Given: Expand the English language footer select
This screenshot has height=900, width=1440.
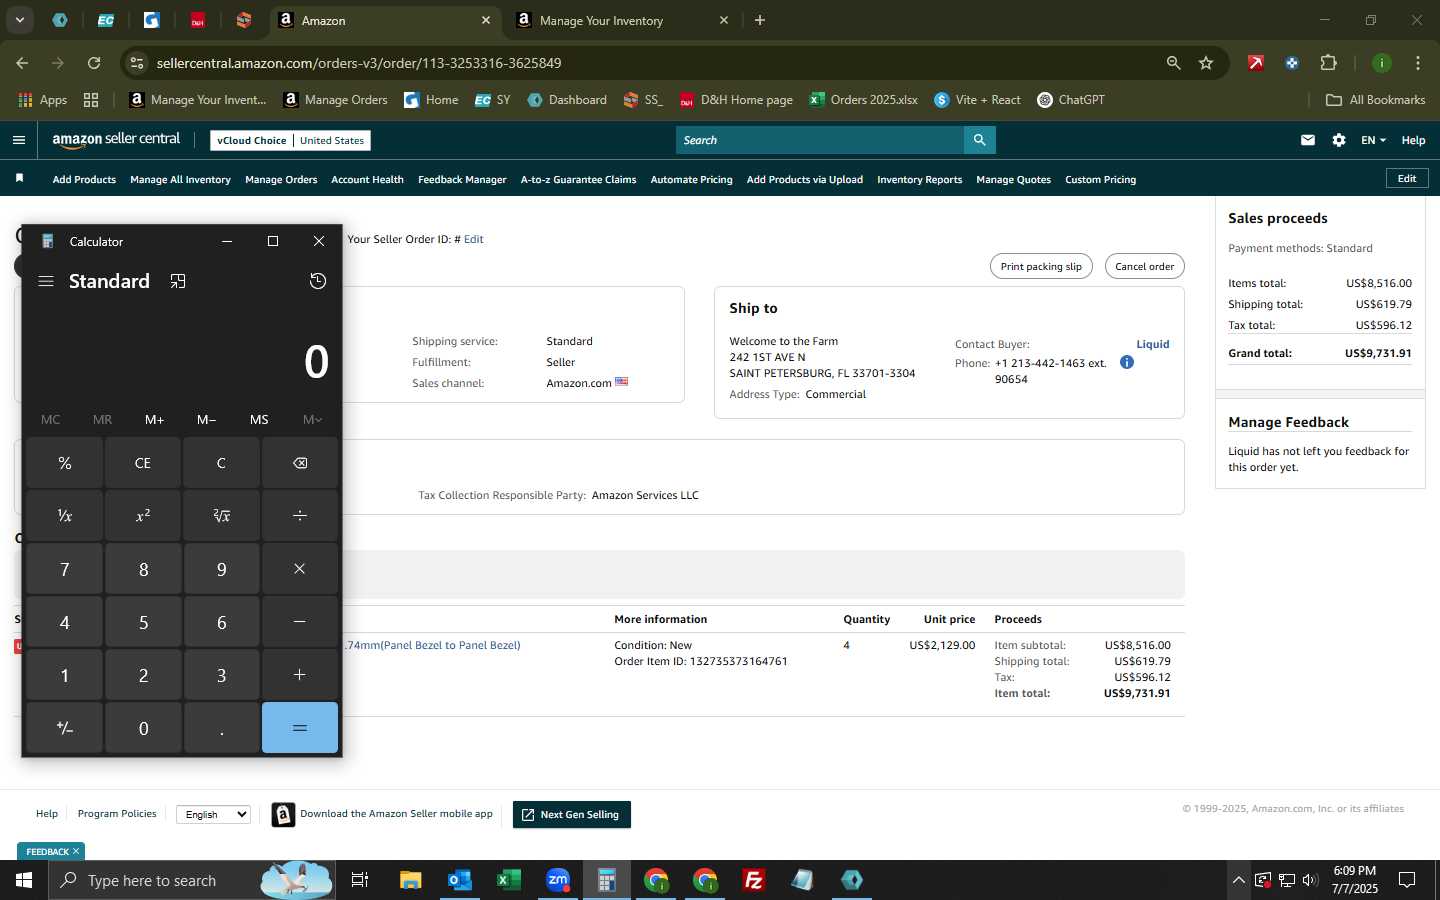Looking at the screenshot, I should 213,814.
